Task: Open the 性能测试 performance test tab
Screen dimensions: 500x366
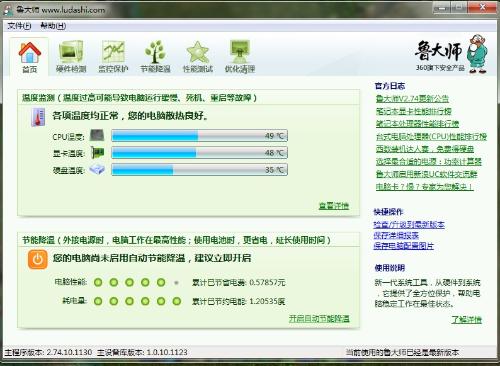Action: coord(197,57)
